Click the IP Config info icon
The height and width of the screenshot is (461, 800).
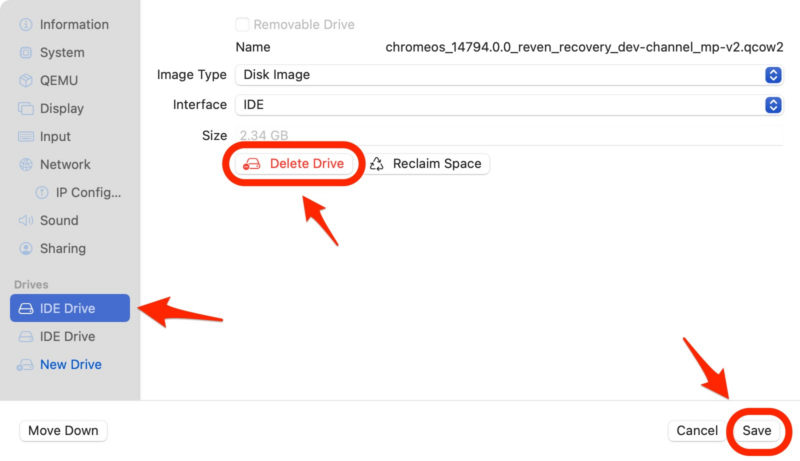pyautogui.click(x=42, y=193)
